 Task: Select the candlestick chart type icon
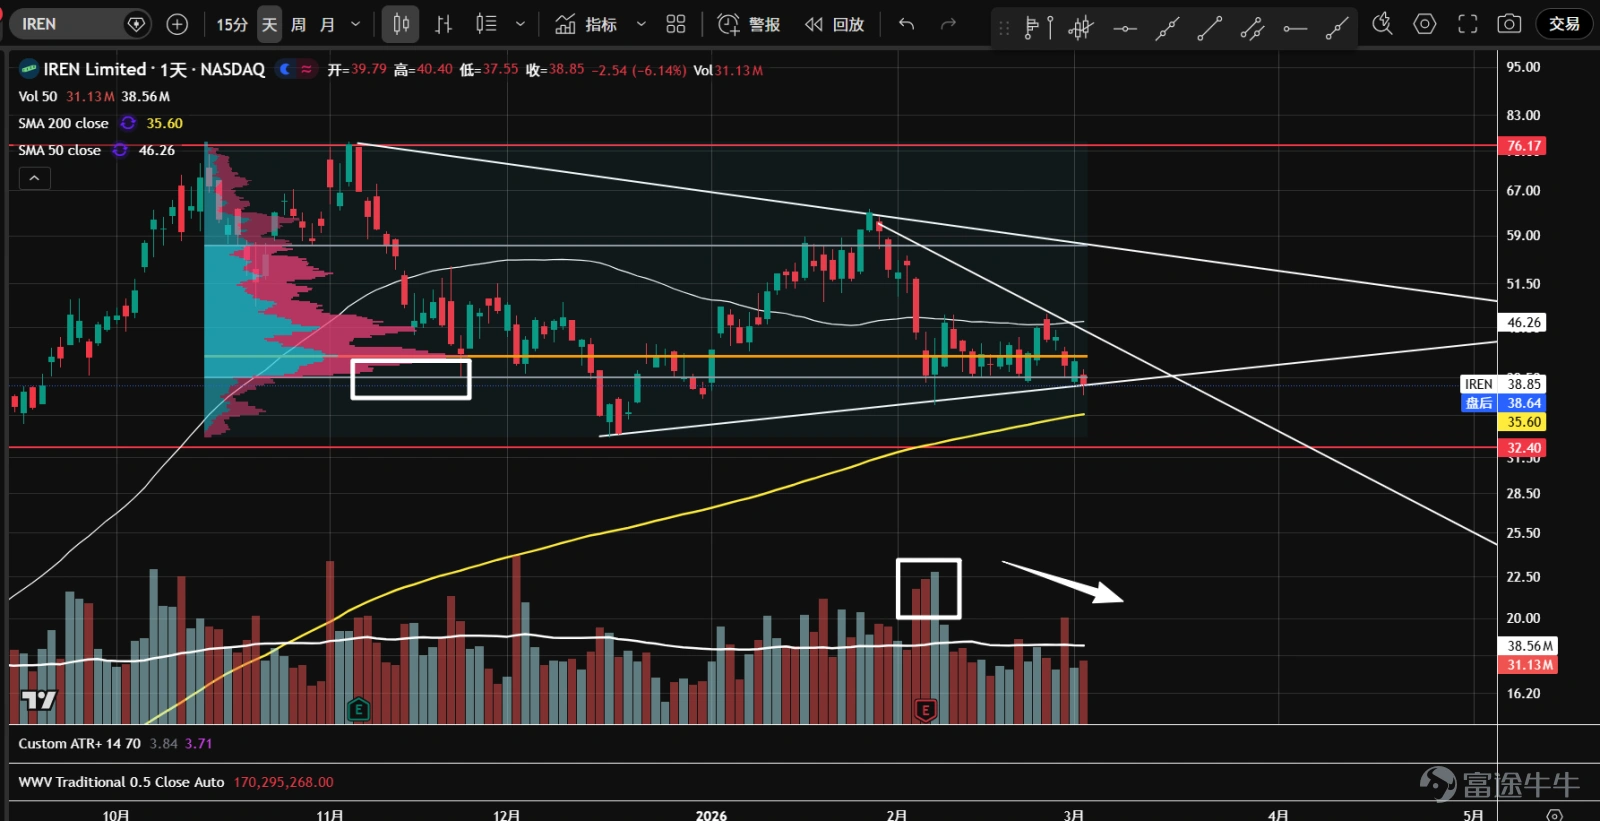[401, 24]
